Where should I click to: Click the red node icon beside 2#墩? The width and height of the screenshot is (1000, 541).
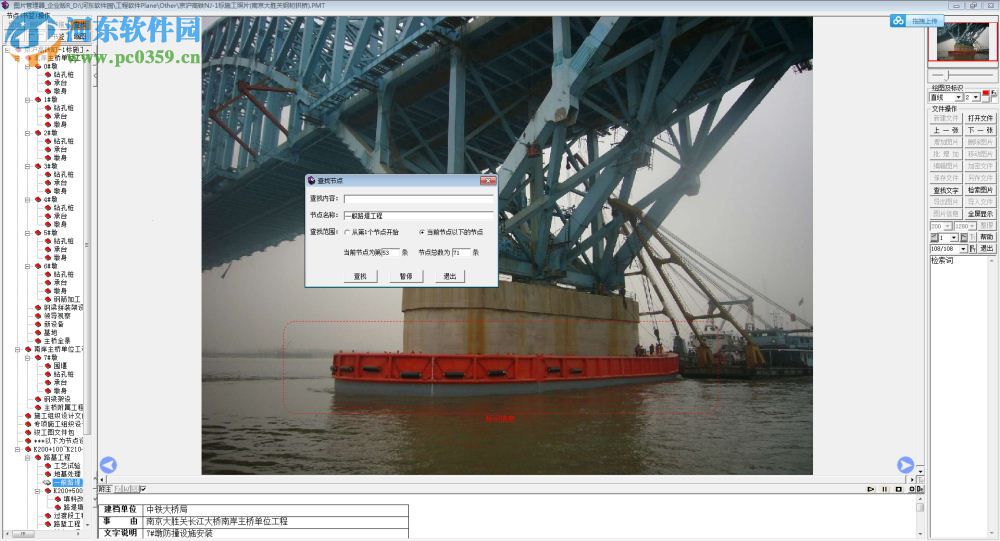[x=38, y=133]
